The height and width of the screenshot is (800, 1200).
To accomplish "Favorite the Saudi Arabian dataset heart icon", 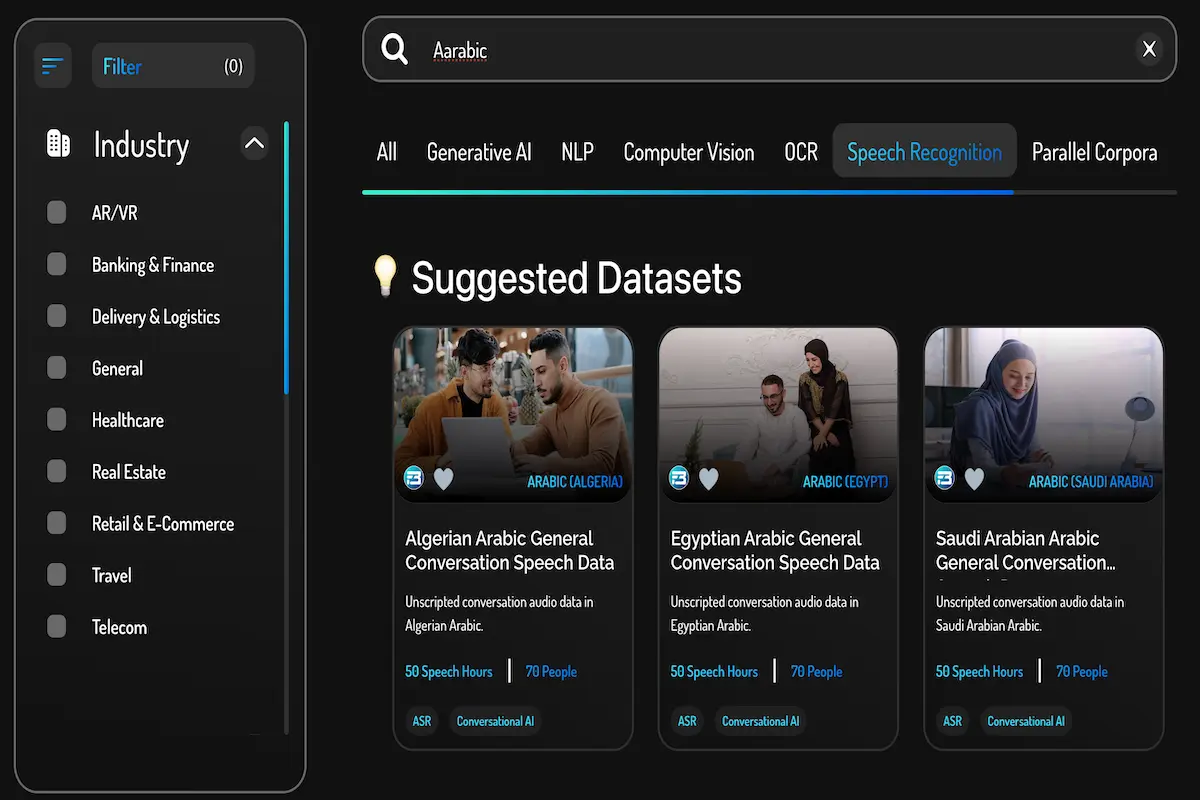I will tap(974, 479).
